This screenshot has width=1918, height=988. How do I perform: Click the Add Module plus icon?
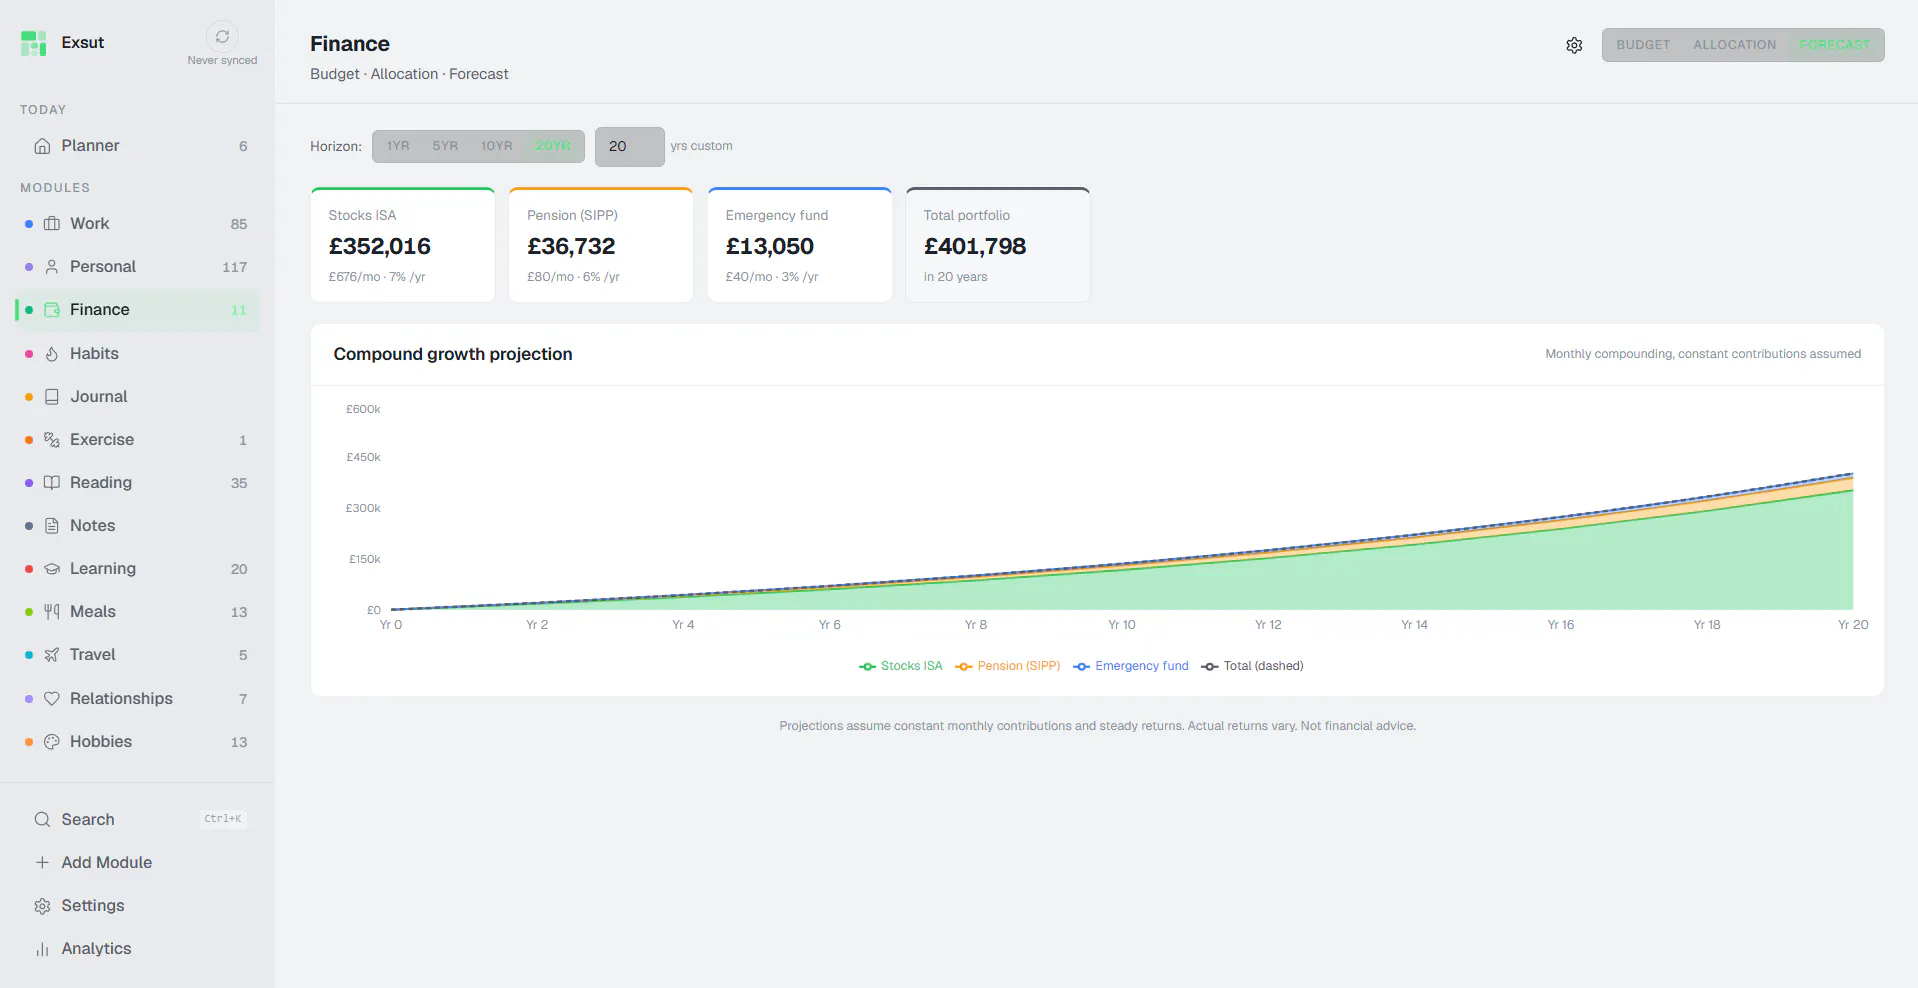pos(42,863)
